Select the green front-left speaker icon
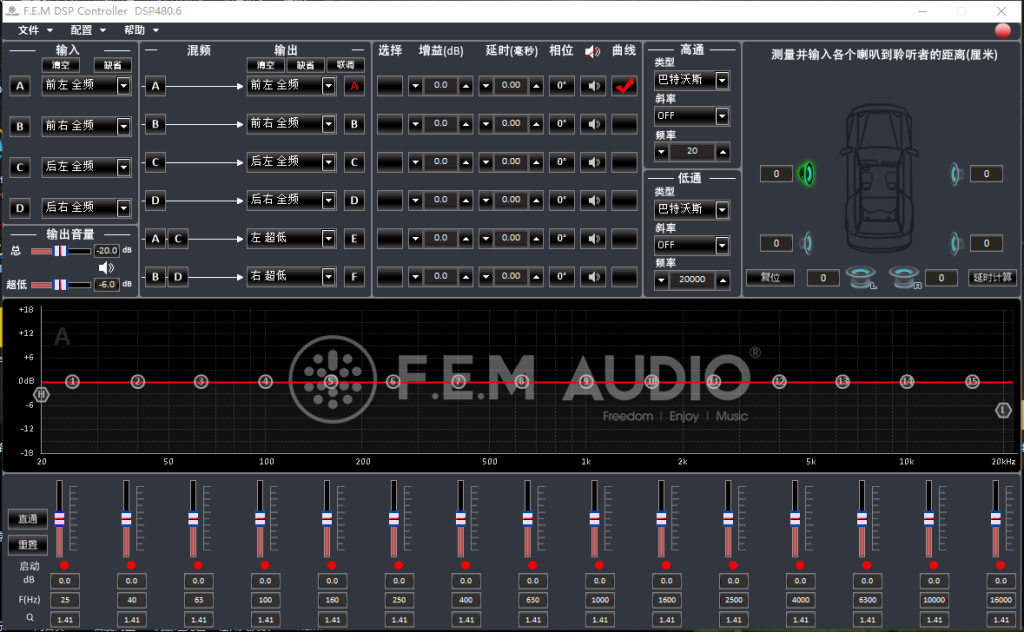The image size is (1024, 632). (807, 174)
